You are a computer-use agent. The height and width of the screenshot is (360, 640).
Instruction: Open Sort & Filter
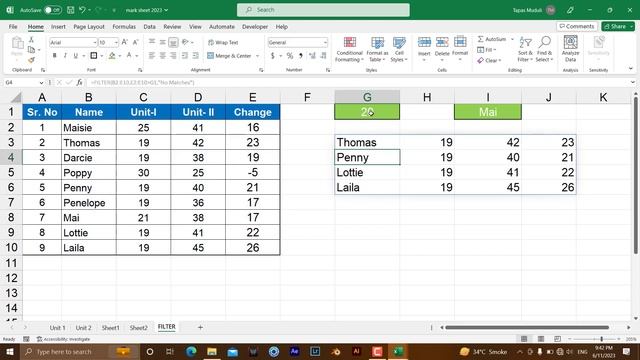[525, 49]
